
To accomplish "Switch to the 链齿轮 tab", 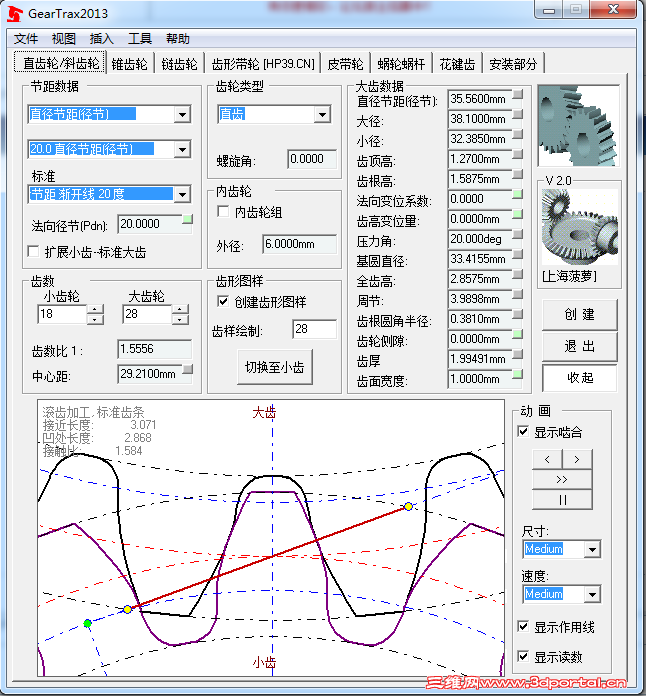I will [179, 64].
